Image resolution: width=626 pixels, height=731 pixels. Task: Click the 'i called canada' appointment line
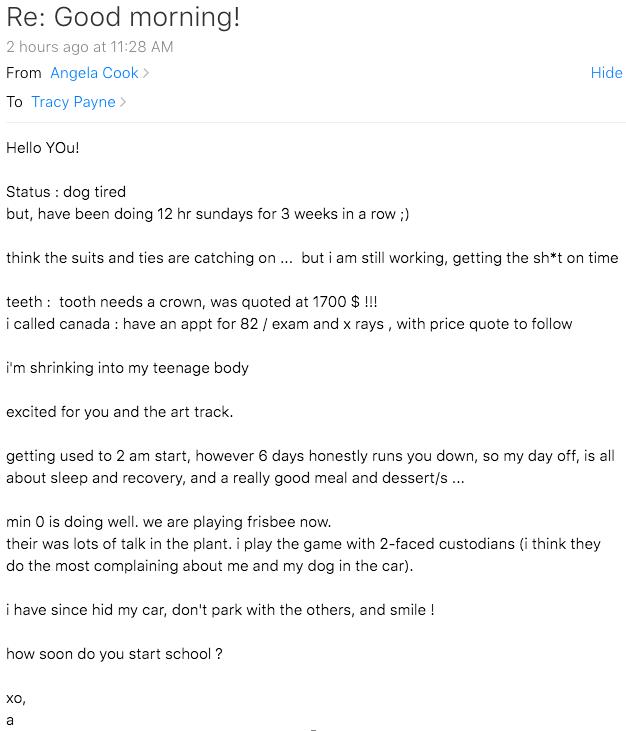[x=289, y=324]
